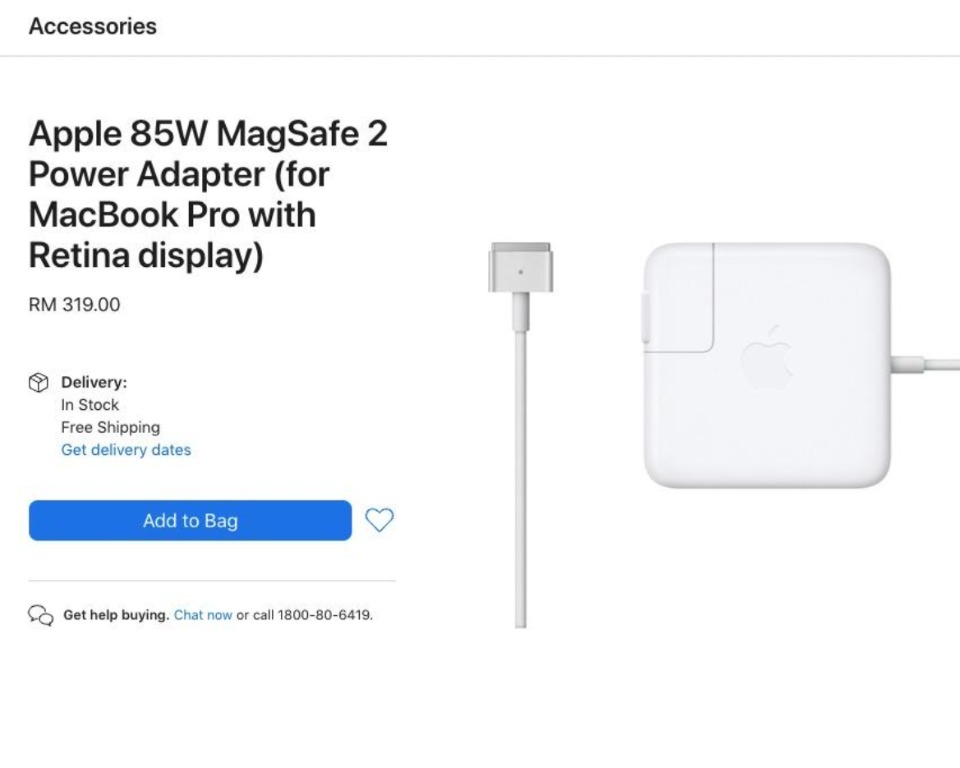Click the cable exiting the adapter's right side
The width and height of the screenshot is (960, 768).
(925, 363)
